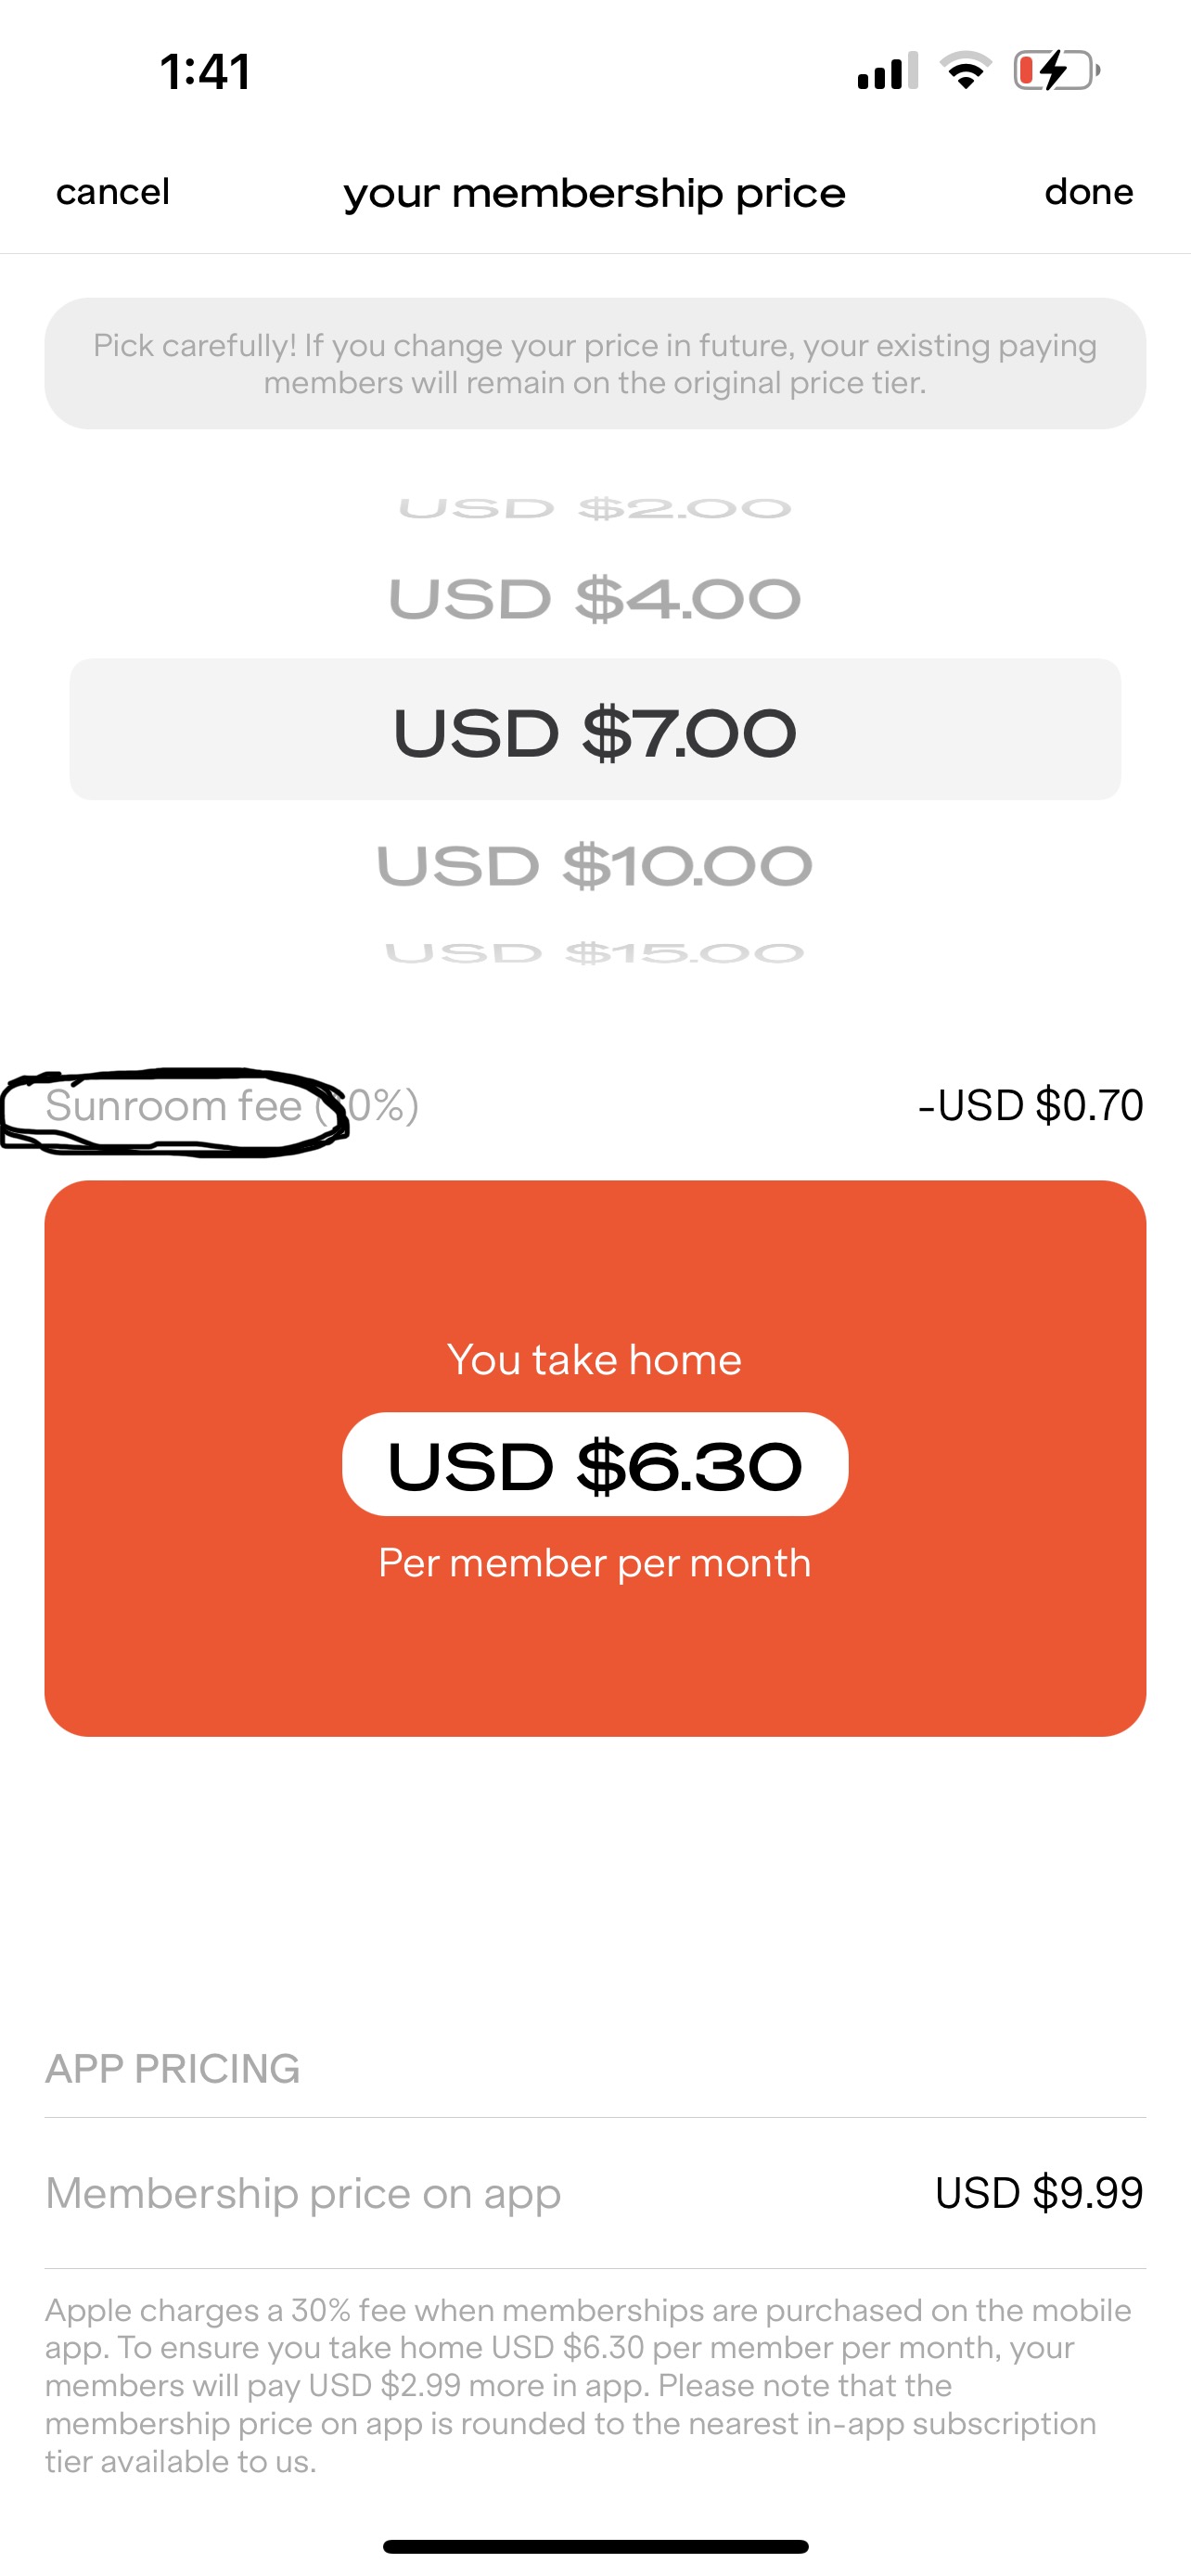Viewport: 1191px width, 2576px height.
Task: Tap the USD $6.30 take-home badge
Action: (595, 1465)
